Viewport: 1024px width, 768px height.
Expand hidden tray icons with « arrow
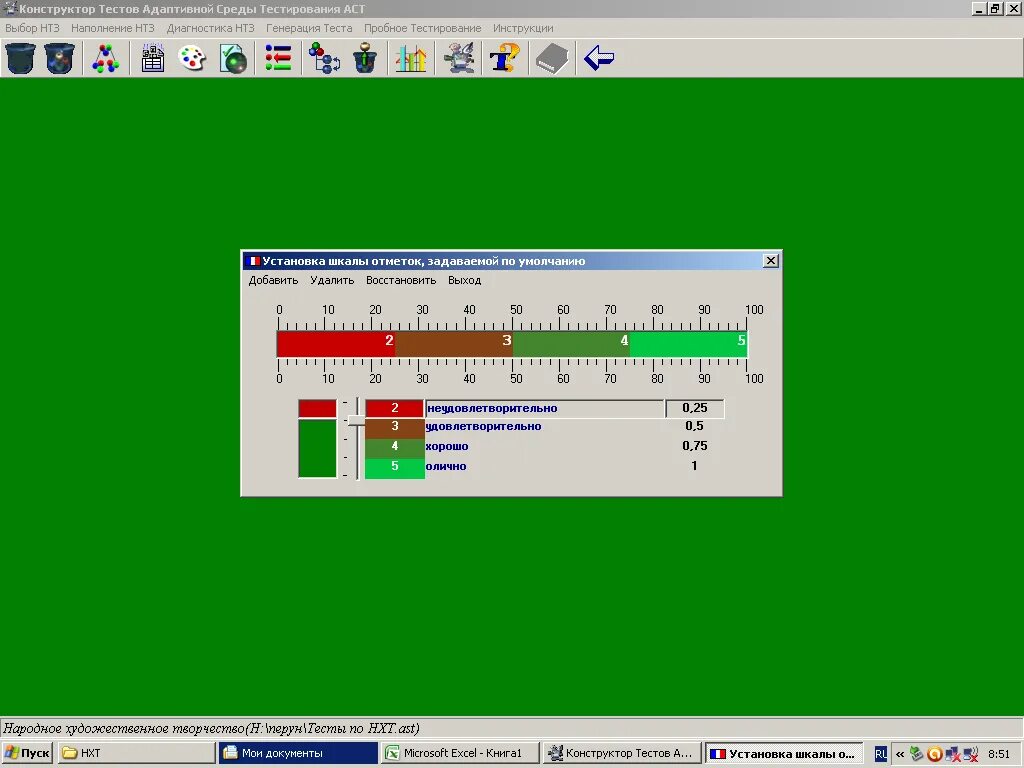click(900, 754)
